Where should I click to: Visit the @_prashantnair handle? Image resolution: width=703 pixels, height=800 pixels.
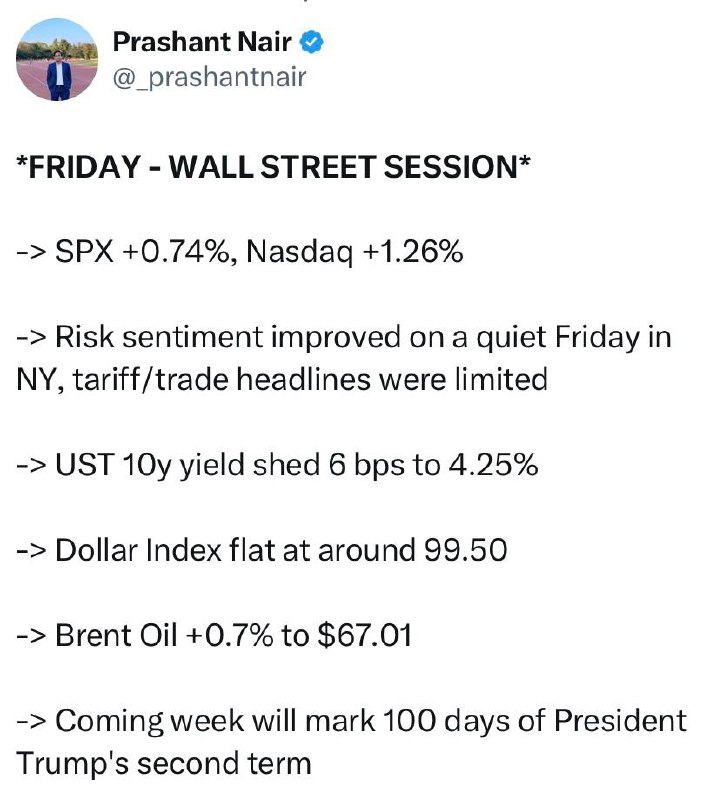(209, 78)
